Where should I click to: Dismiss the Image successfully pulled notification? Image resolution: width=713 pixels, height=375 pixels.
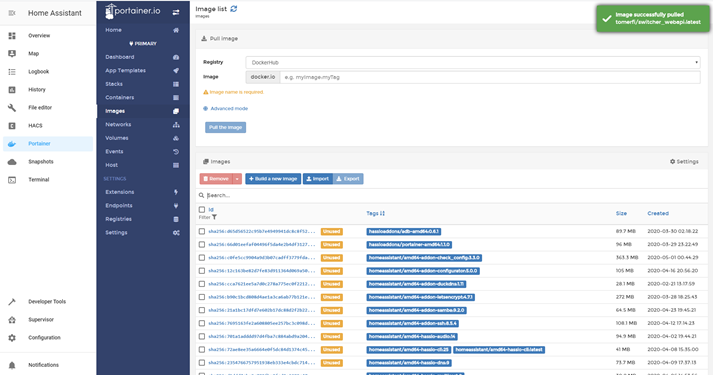(653, 18)
